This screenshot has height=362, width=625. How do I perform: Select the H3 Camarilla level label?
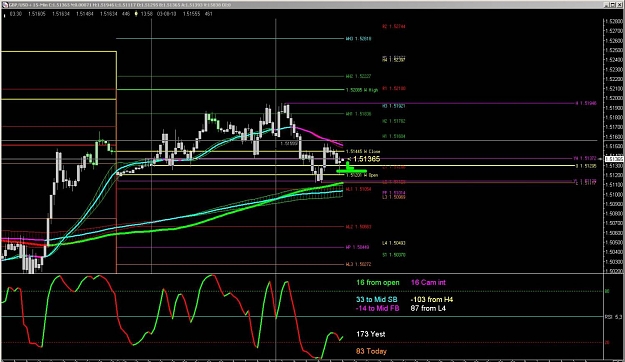(393, 106)
